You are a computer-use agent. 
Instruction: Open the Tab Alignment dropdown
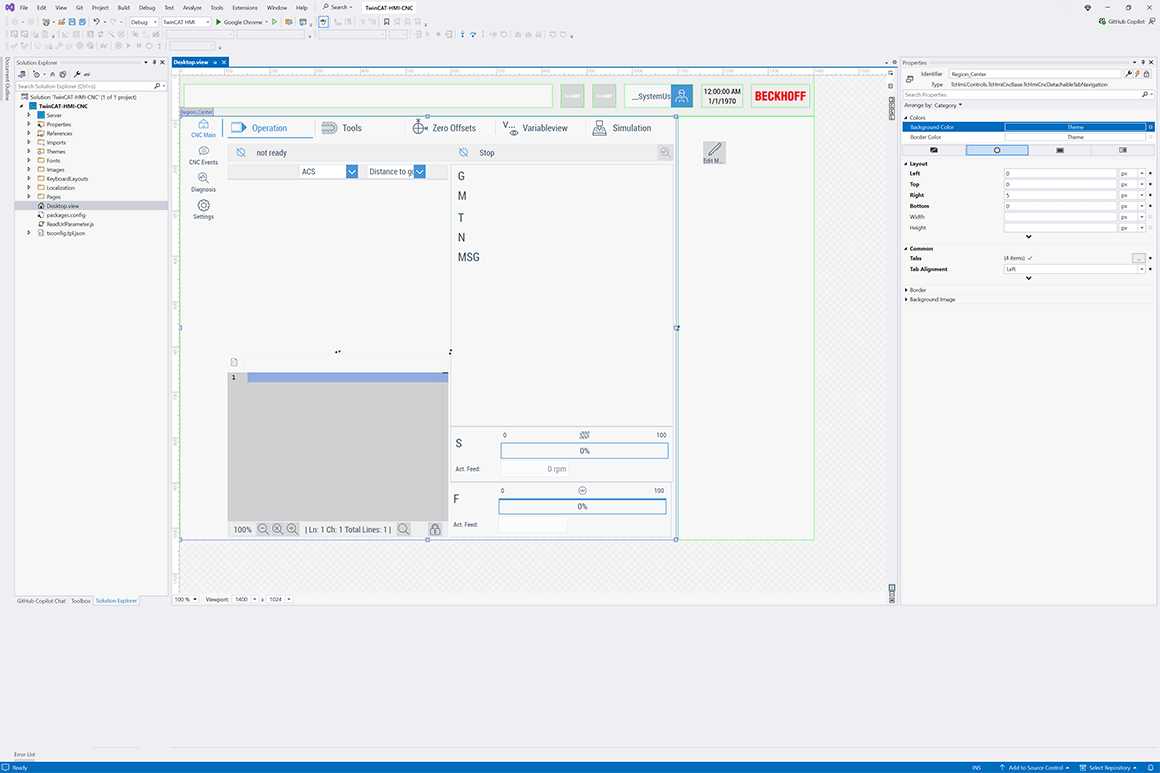click(1142, 269)
